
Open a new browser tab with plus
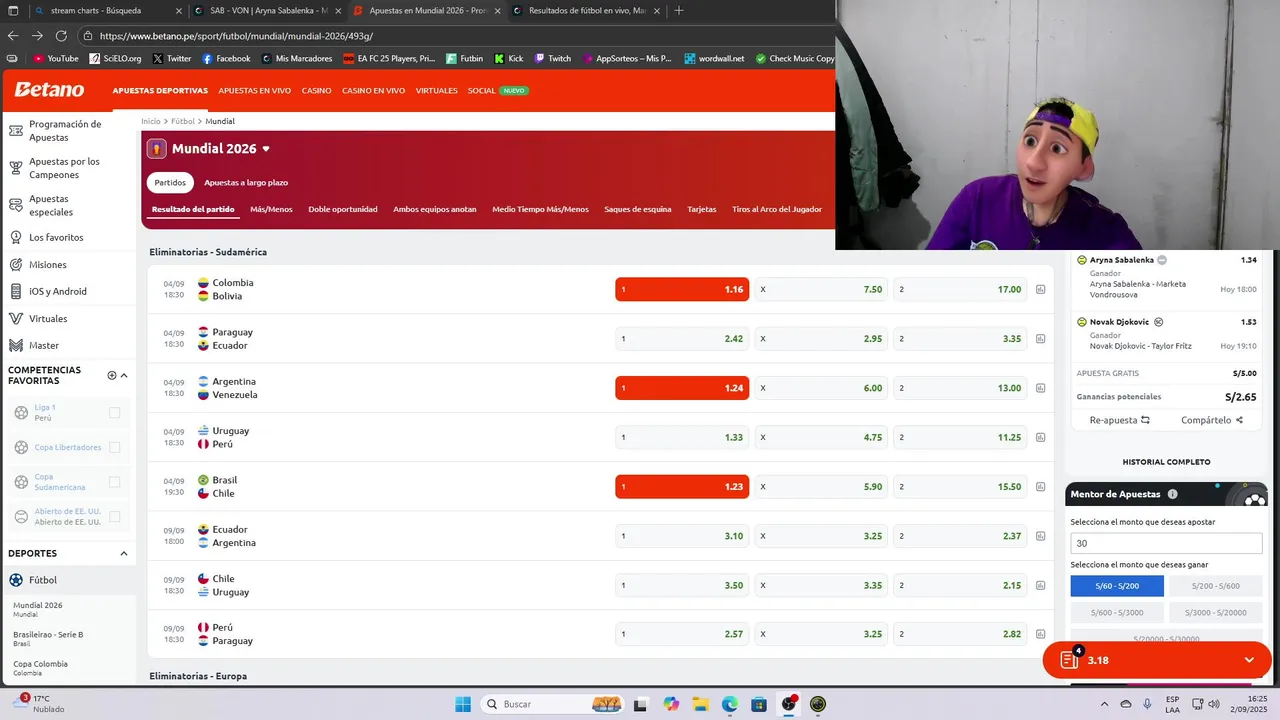coord(679,10)
